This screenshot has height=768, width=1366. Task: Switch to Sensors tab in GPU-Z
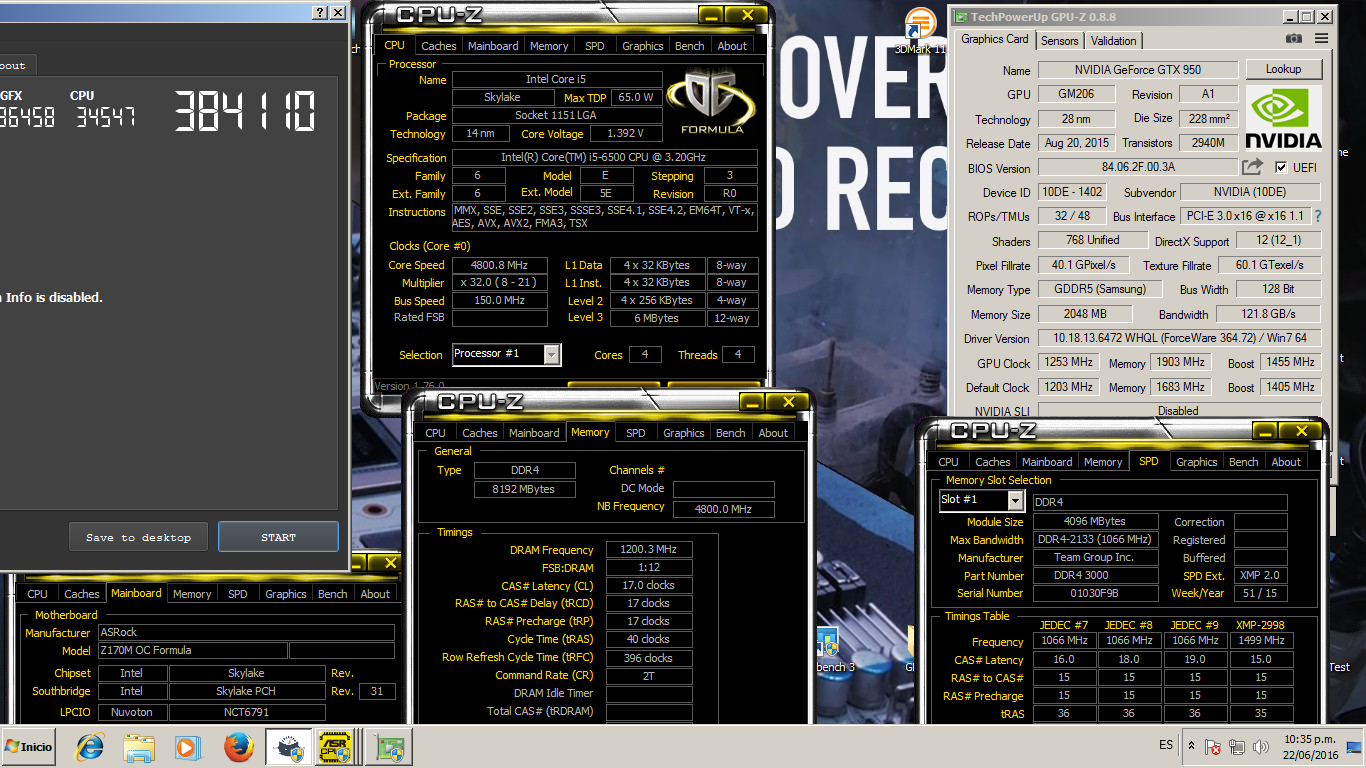pyautogui.click(x=1059, y=41)
